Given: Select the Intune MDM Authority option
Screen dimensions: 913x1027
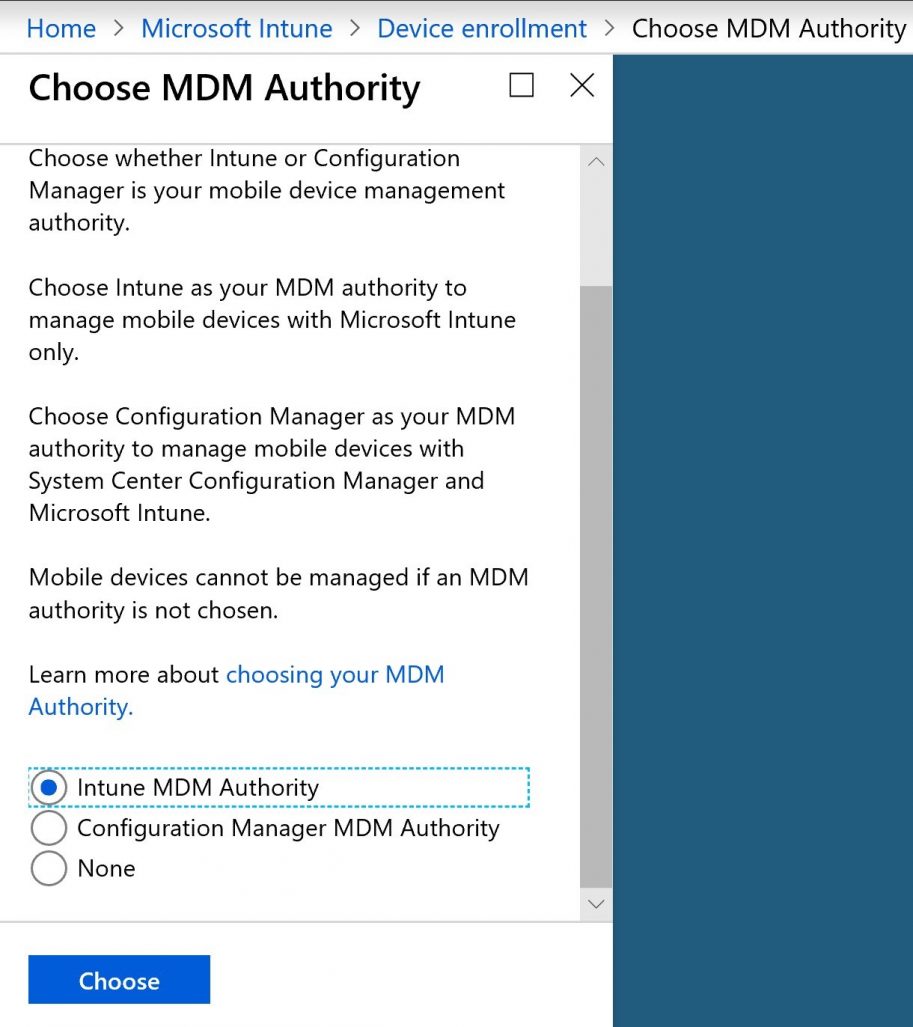Looking at the screenshot, I should (x=48, y=787).
